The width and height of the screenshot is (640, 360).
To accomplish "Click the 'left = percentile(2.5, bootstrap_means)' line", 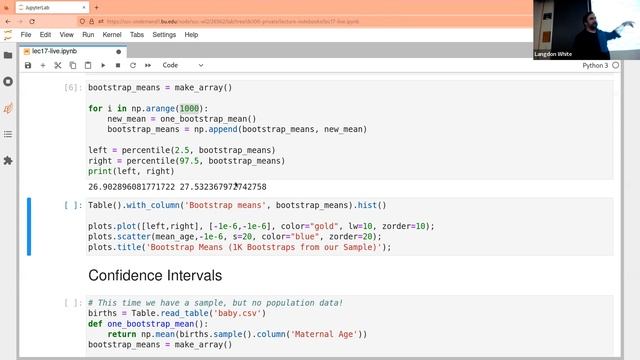I will tap(182, 150).
